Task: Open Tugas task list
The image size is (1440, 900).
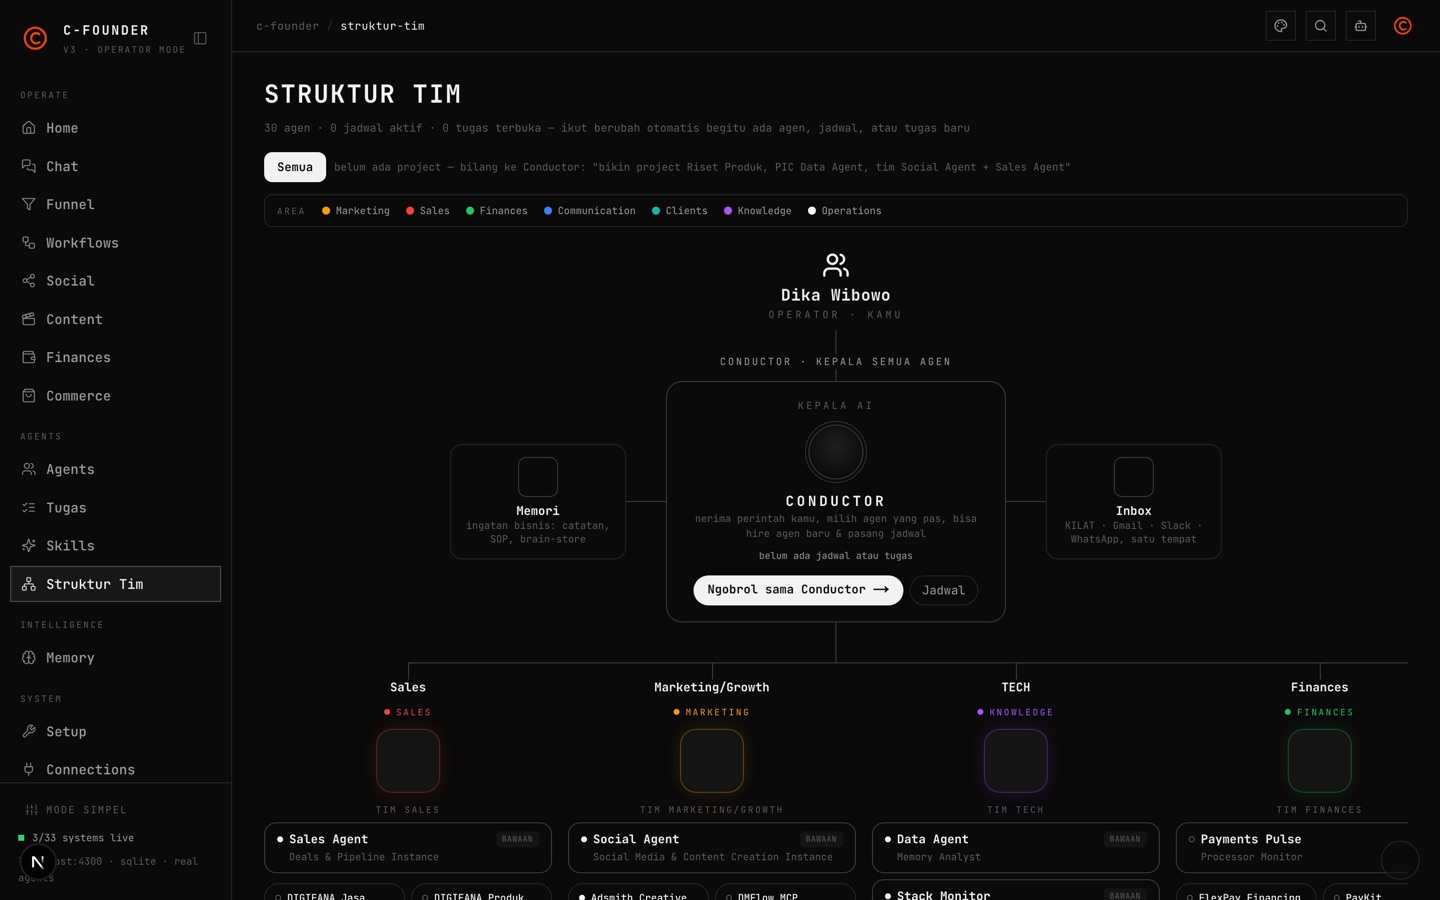Action: pos(115,508)
